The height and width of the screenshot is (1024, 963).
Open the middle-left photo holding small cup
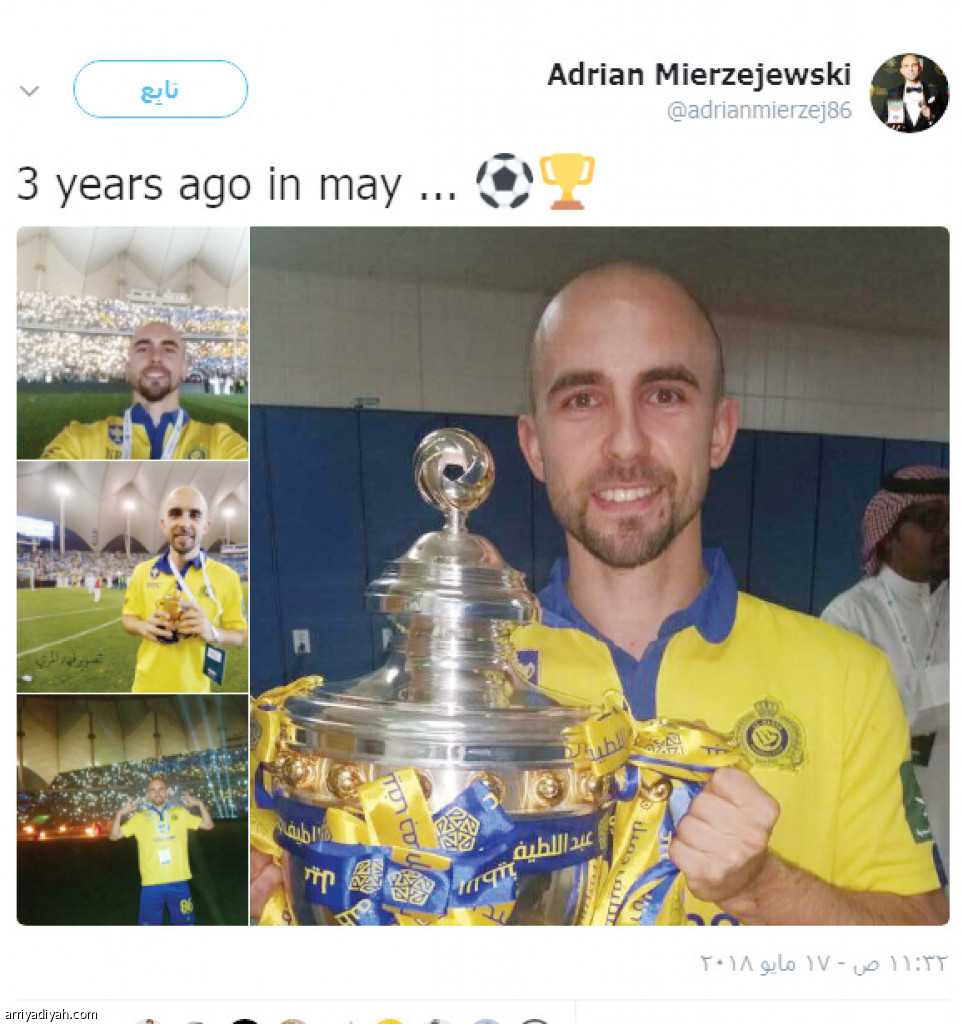(x=133, y=577)
